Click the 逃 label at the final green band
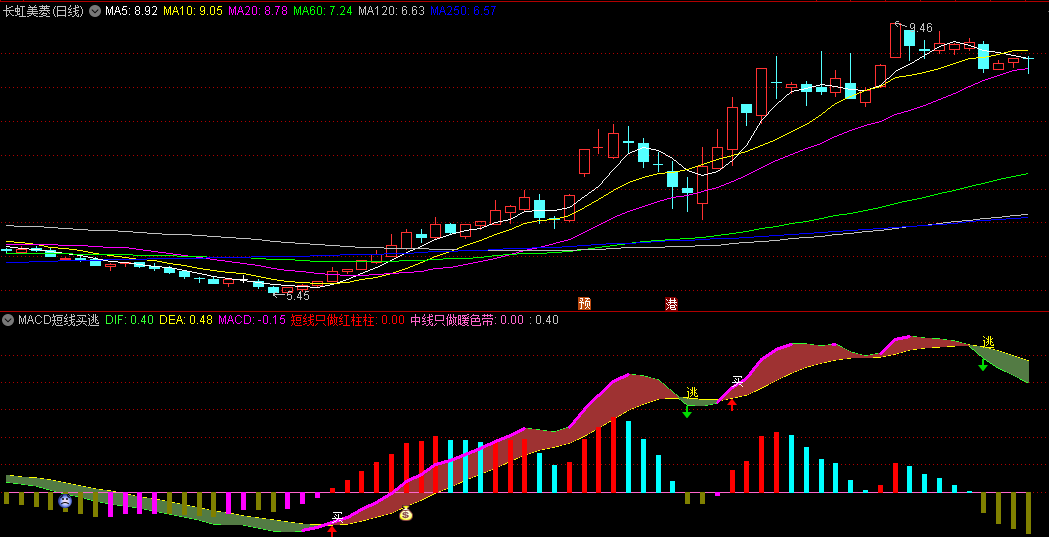This screenshot has width=1049, height=537. (x=988, y=341)
